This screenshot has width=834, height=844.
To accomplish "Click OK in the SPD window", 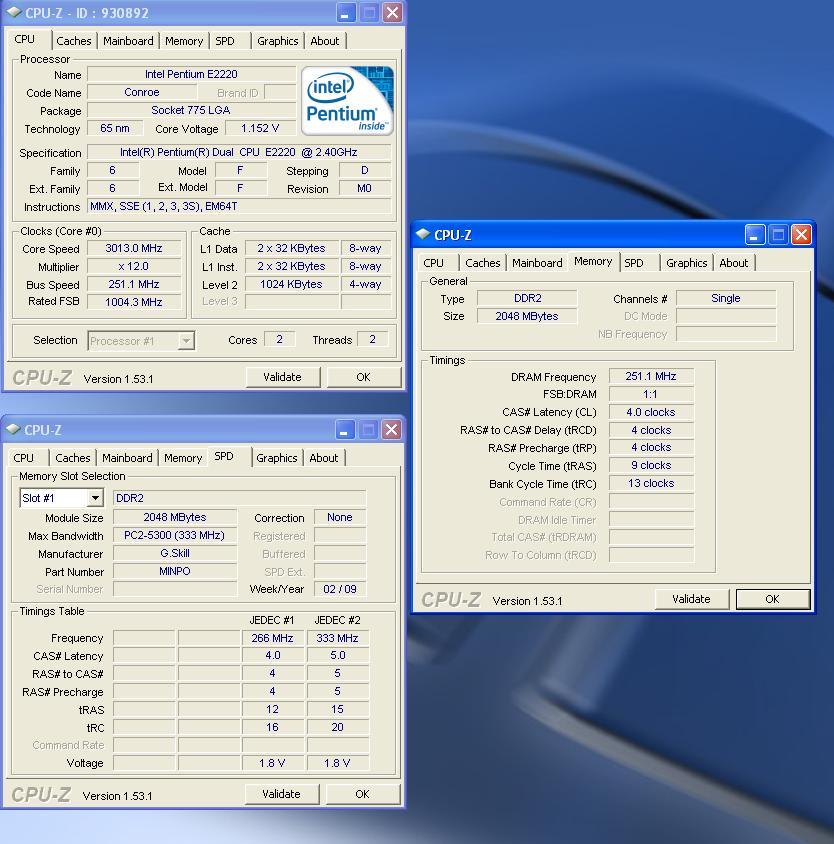I will [362, 794].
